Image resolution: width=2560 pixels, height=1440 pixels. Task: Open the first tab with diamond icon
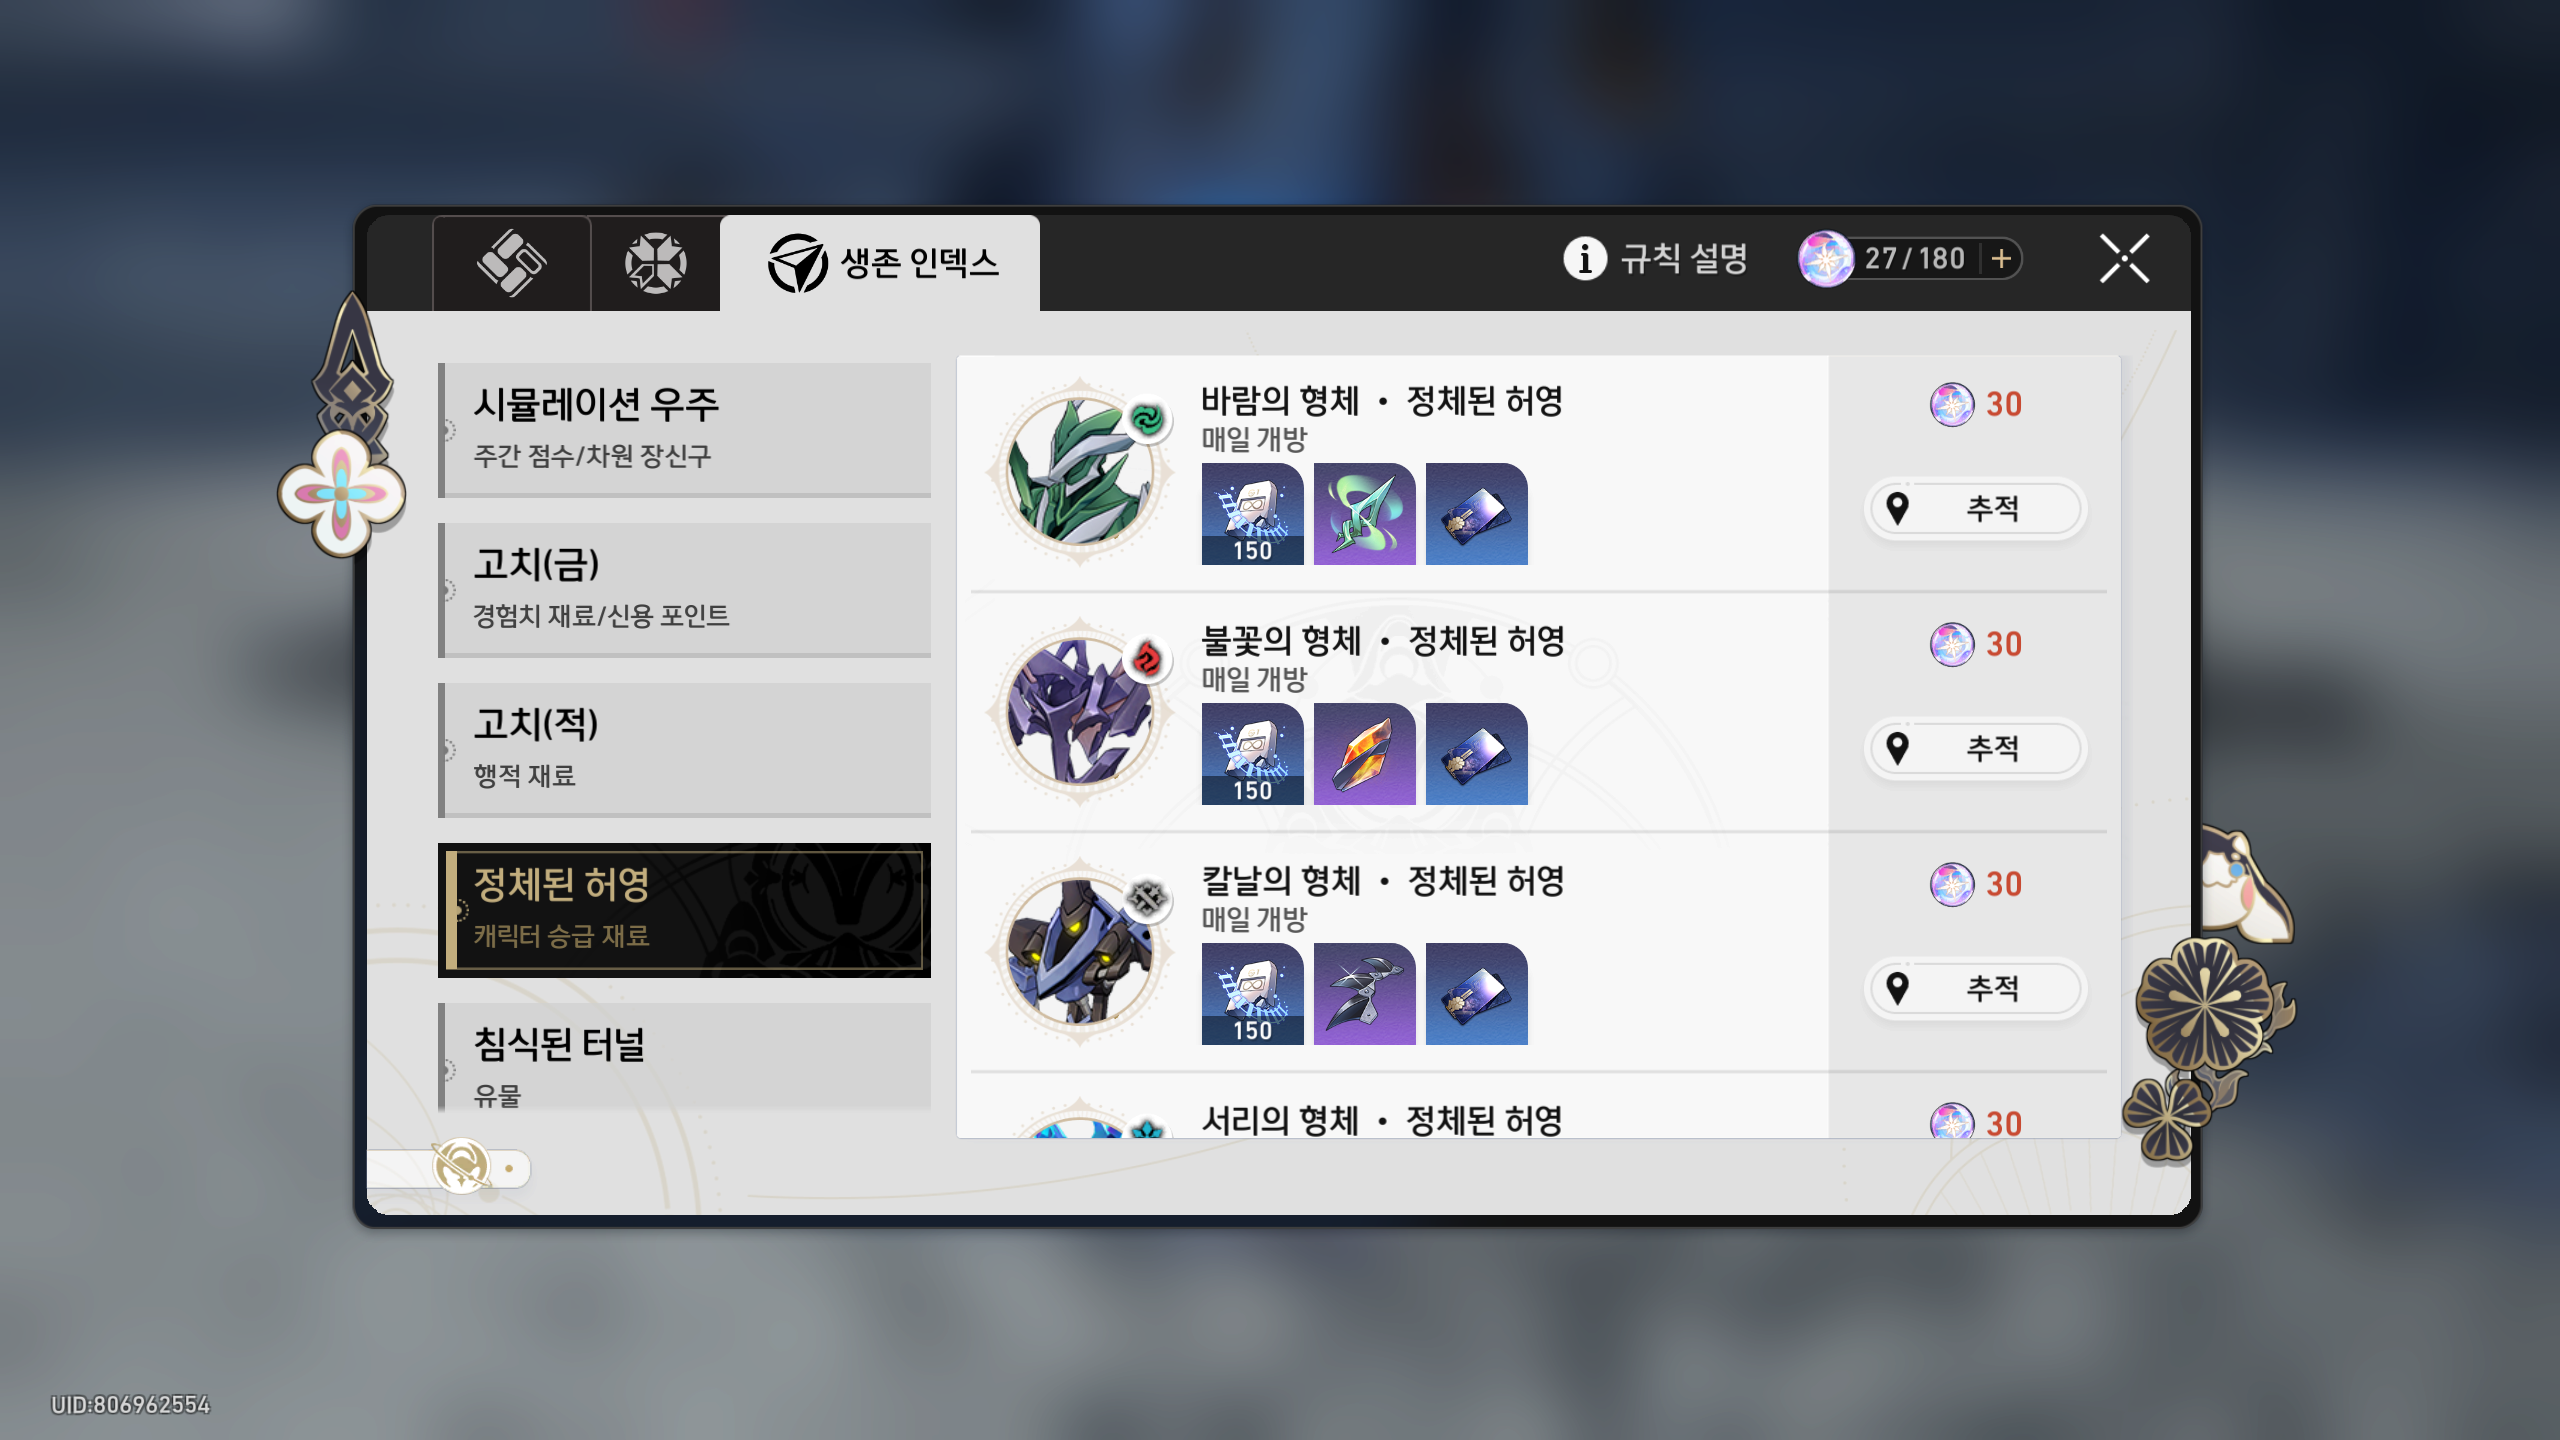point(511,263)
